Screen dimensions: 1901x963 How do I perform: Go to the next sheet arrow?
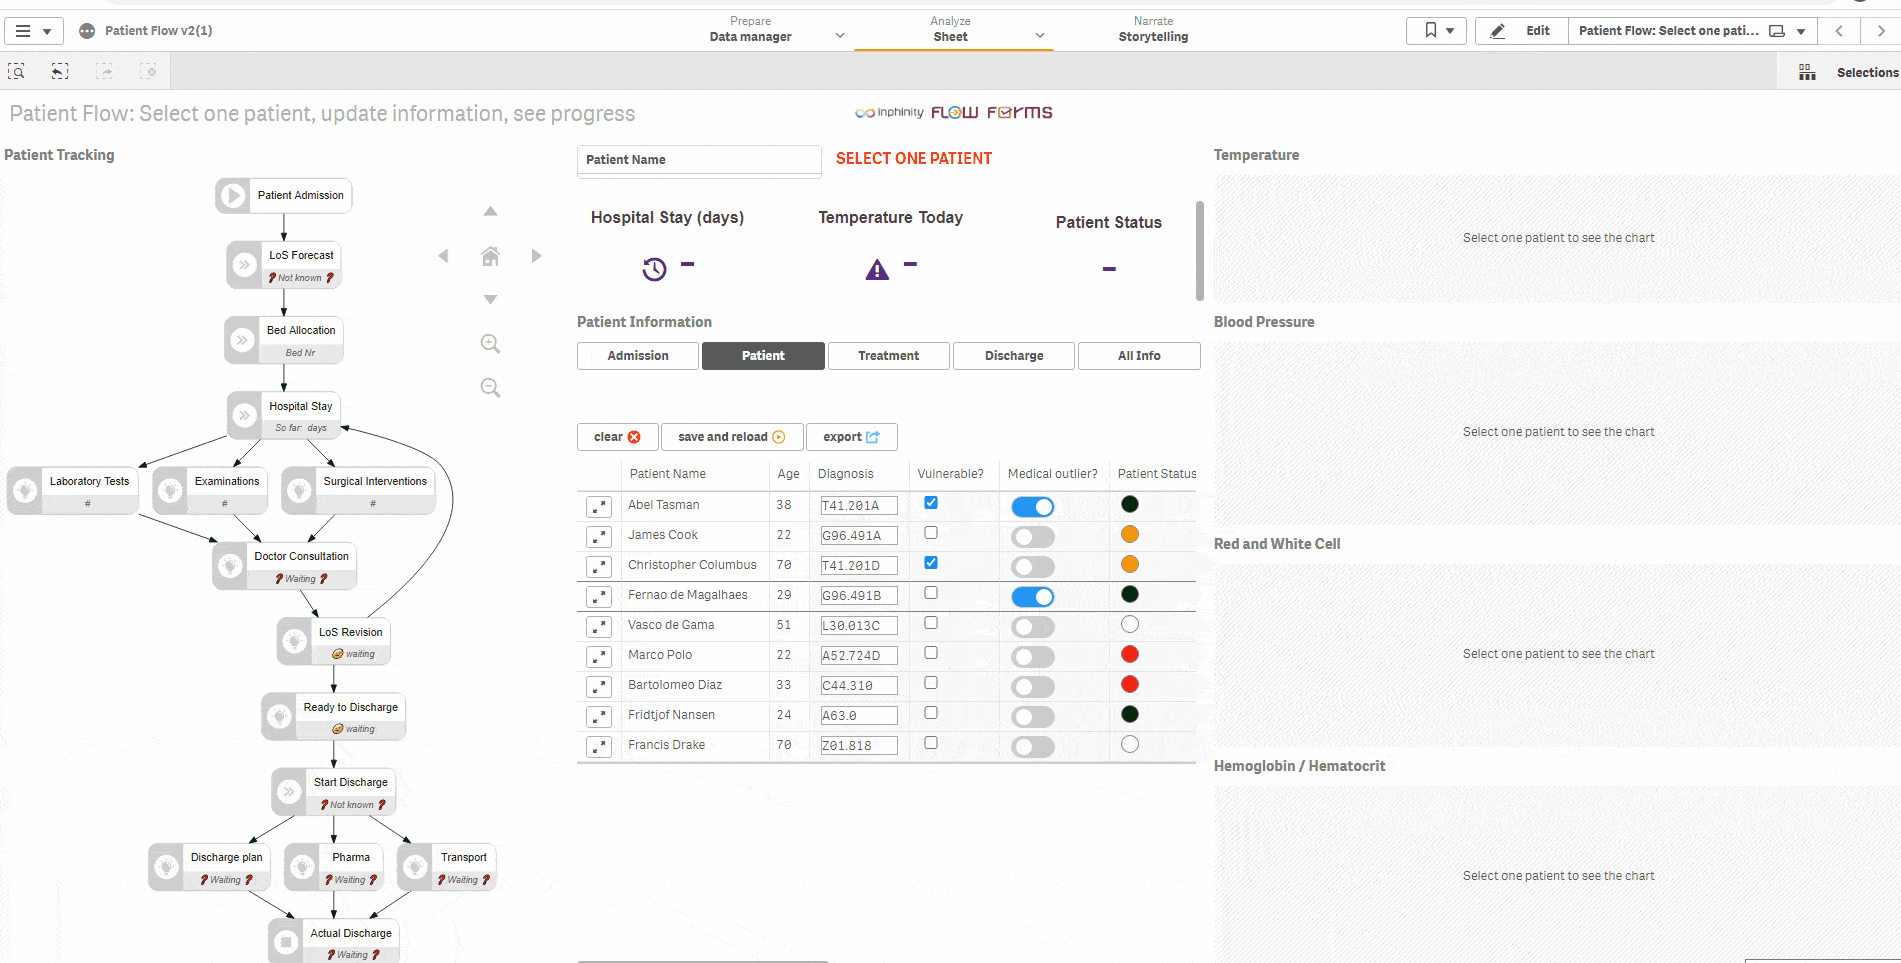click(x=1880, y=31)
